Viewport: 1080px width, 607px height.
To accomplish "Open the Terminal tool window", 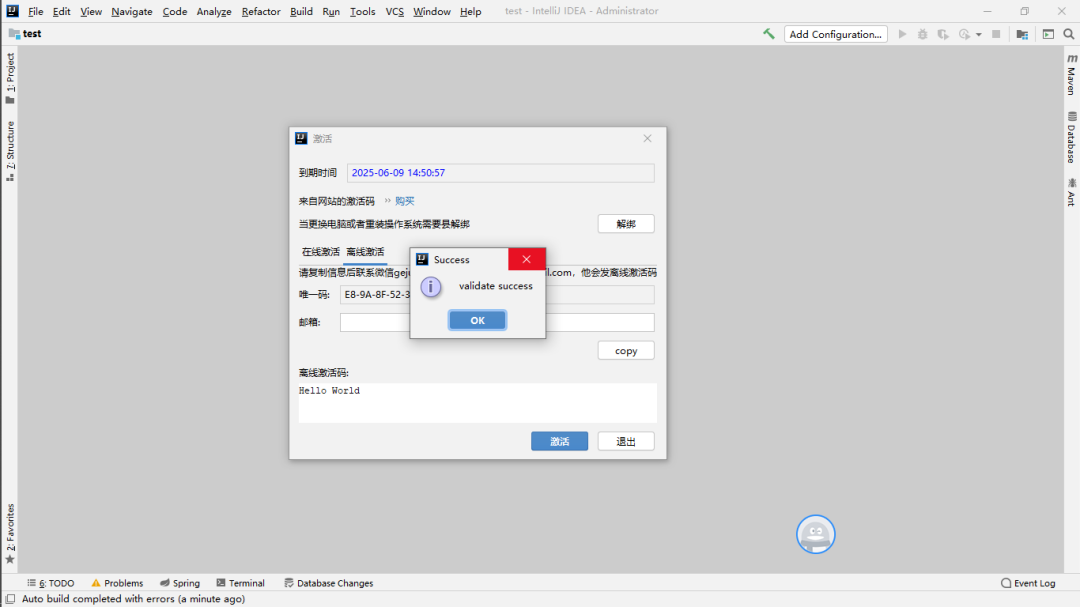I will [240, 583].
